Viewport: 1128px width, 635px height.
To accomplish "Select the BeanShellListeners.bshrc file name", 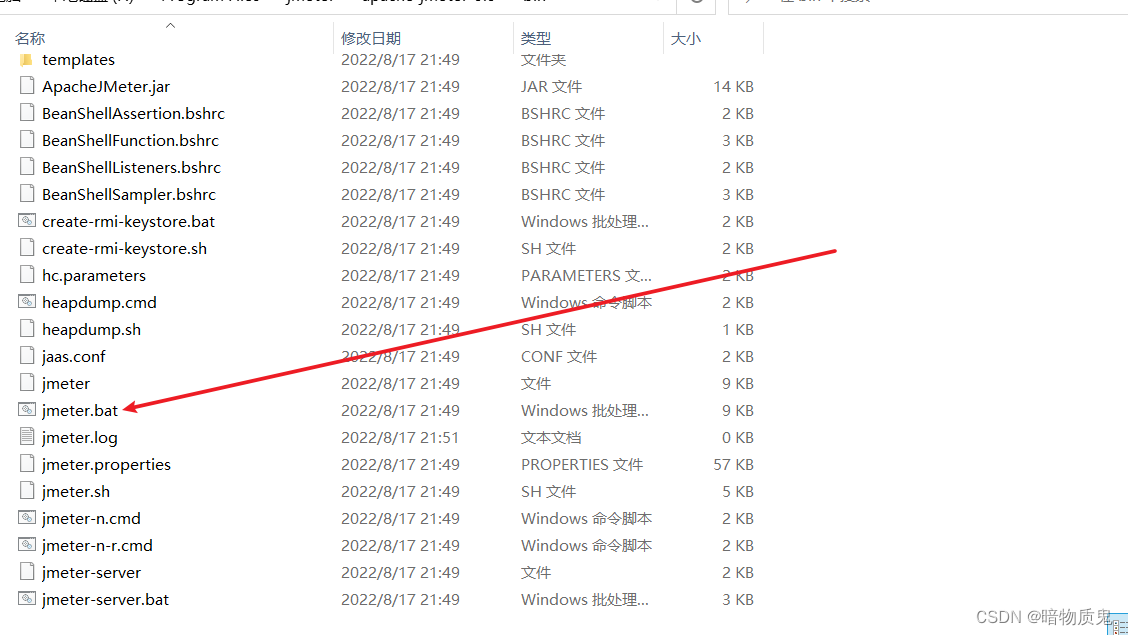I will [x=131, y=168].
